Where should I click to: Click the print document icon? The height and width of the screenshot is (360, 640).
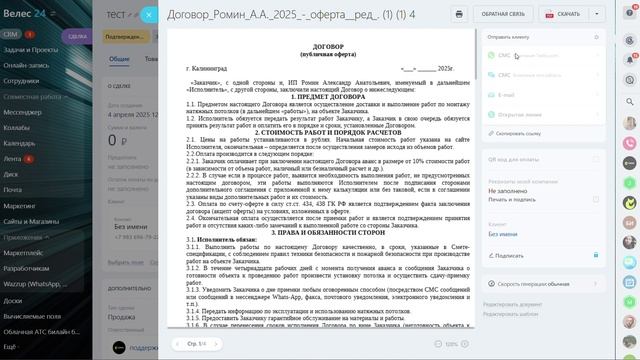459,14
